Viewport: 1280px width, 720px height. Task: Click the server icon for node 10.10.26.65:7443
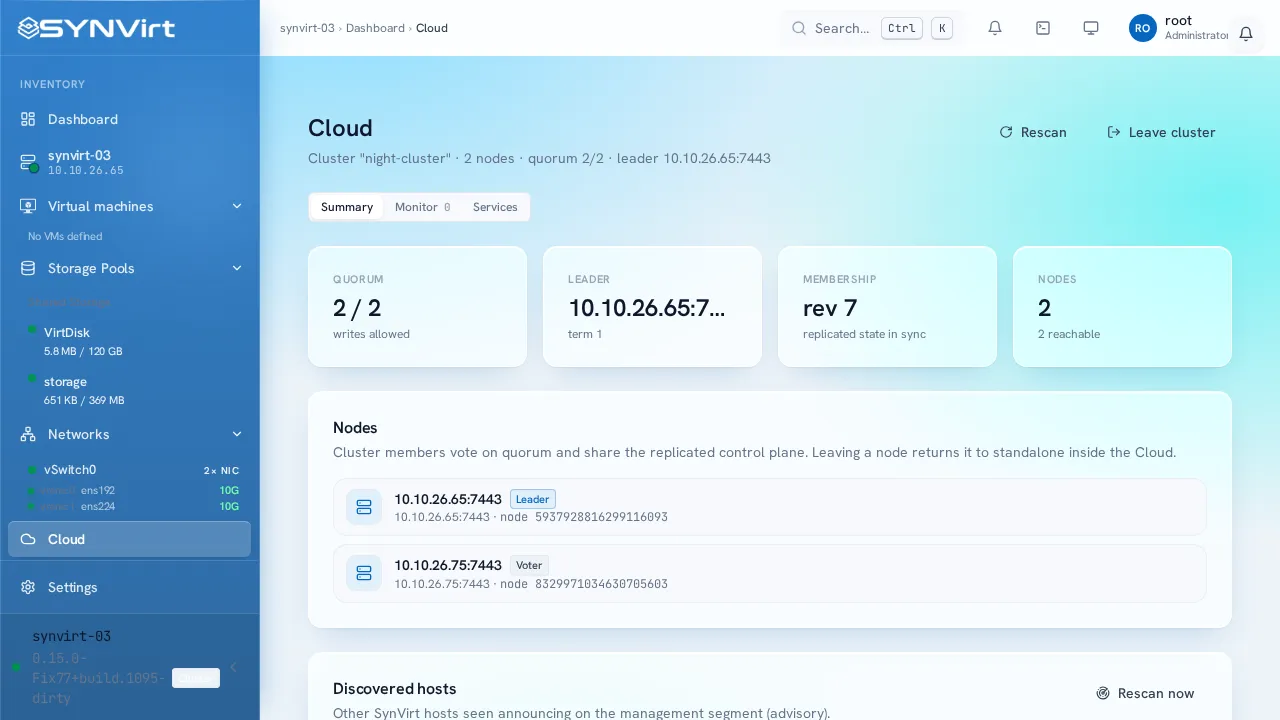coord(364,507)
